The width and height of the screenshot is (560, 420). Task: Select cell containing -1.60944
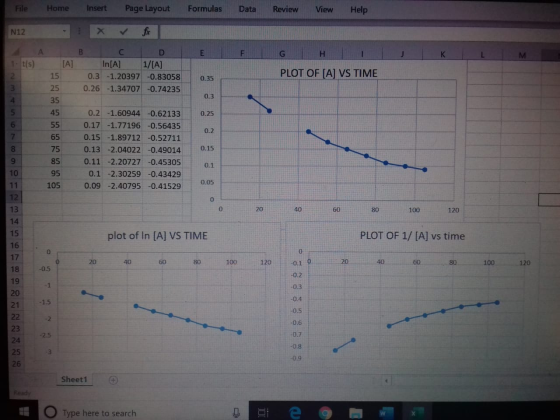[122, 113]
